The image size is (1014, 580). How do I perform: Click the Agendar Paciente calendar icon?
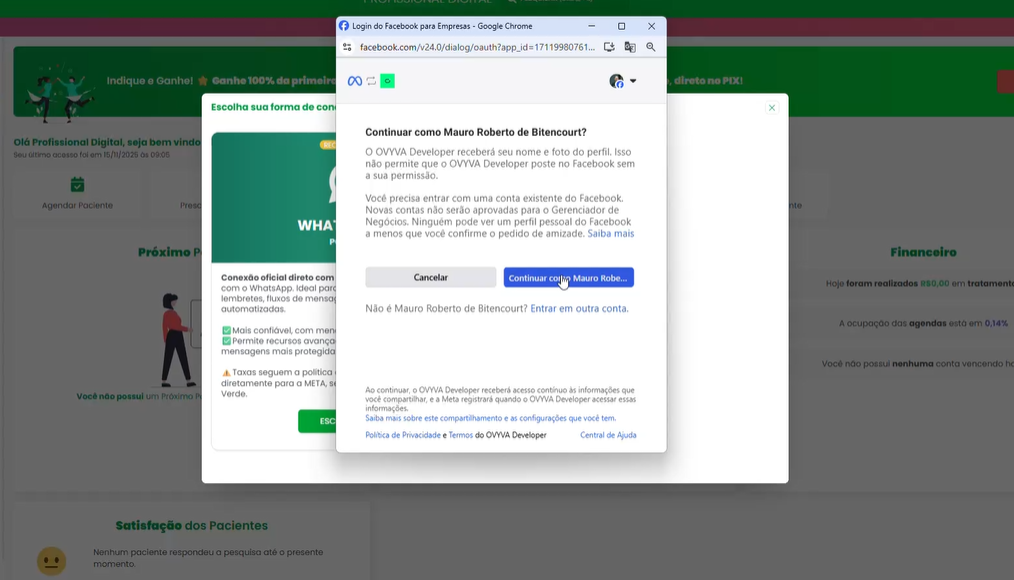coord(77,185)
